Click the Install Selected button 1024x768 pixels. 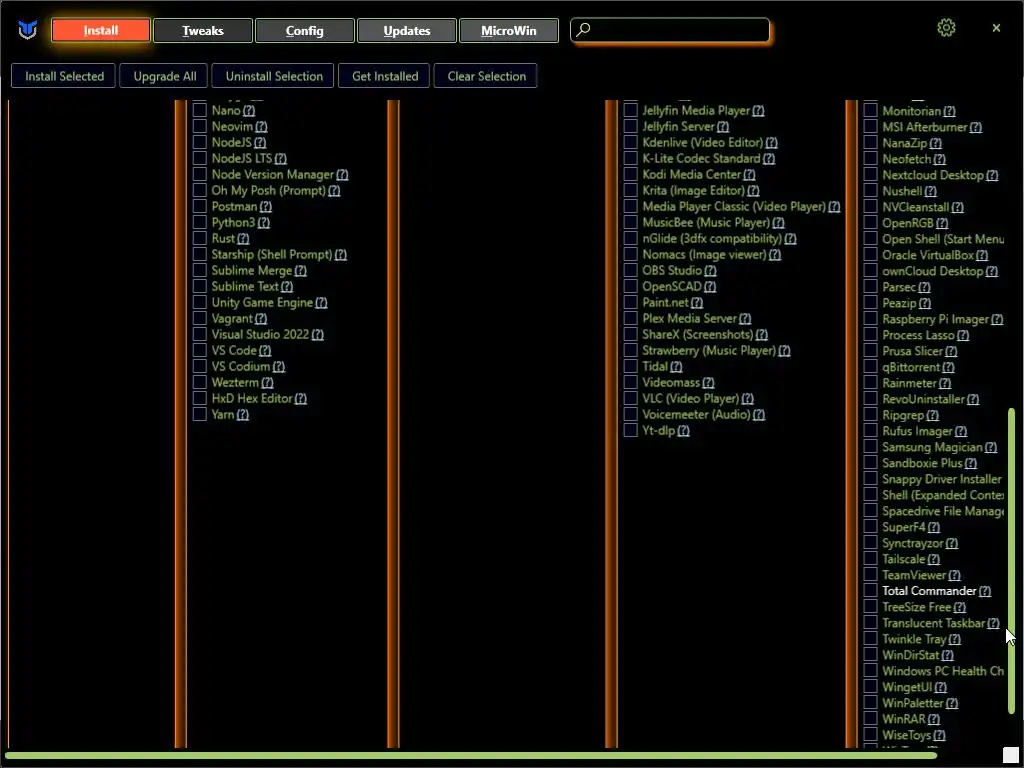pos(64,76)
